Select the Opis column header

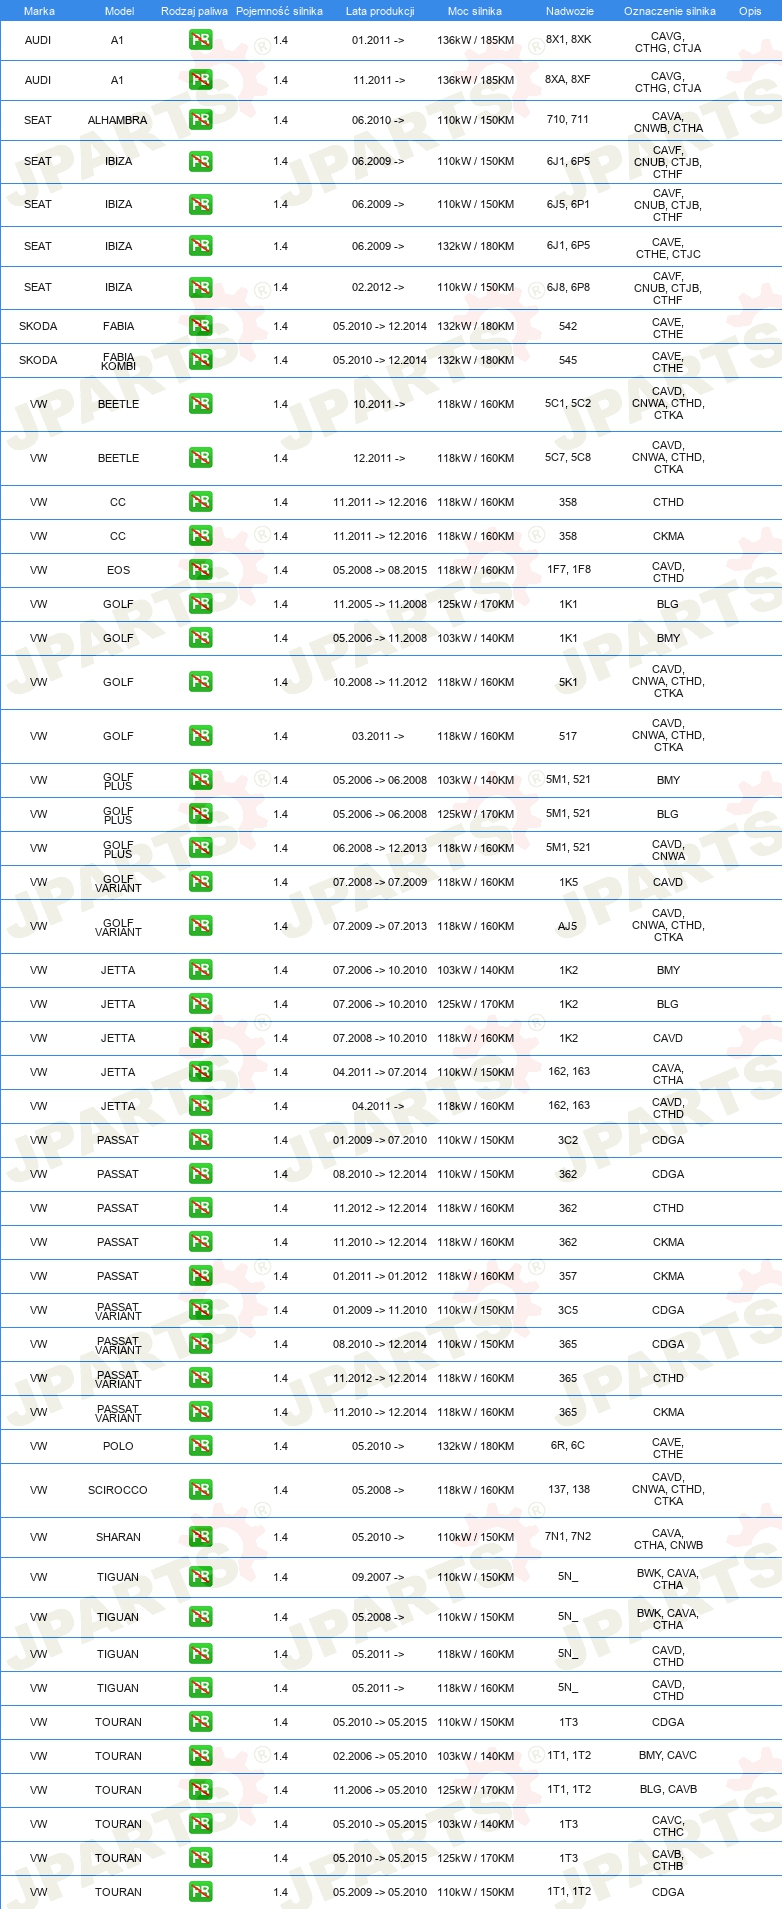[750, 11]
